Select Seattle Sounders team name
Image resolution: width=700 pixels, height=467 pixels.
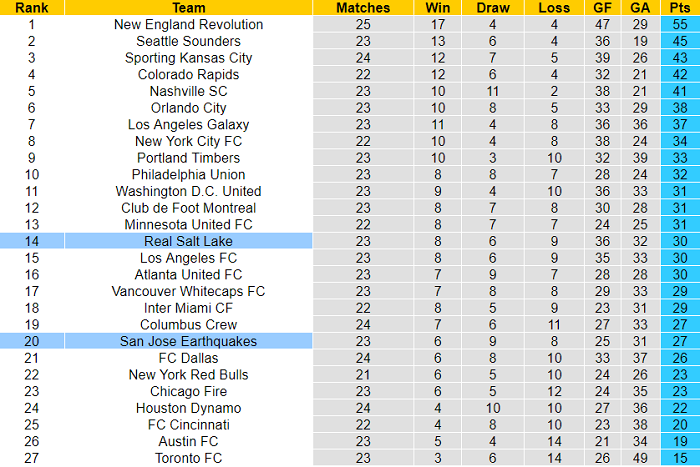188,41
